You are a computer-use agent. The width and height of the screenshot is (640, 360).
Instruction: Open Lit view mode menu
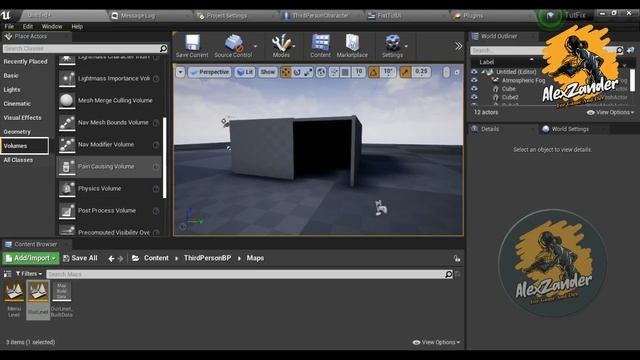click(x=245, y=72)
